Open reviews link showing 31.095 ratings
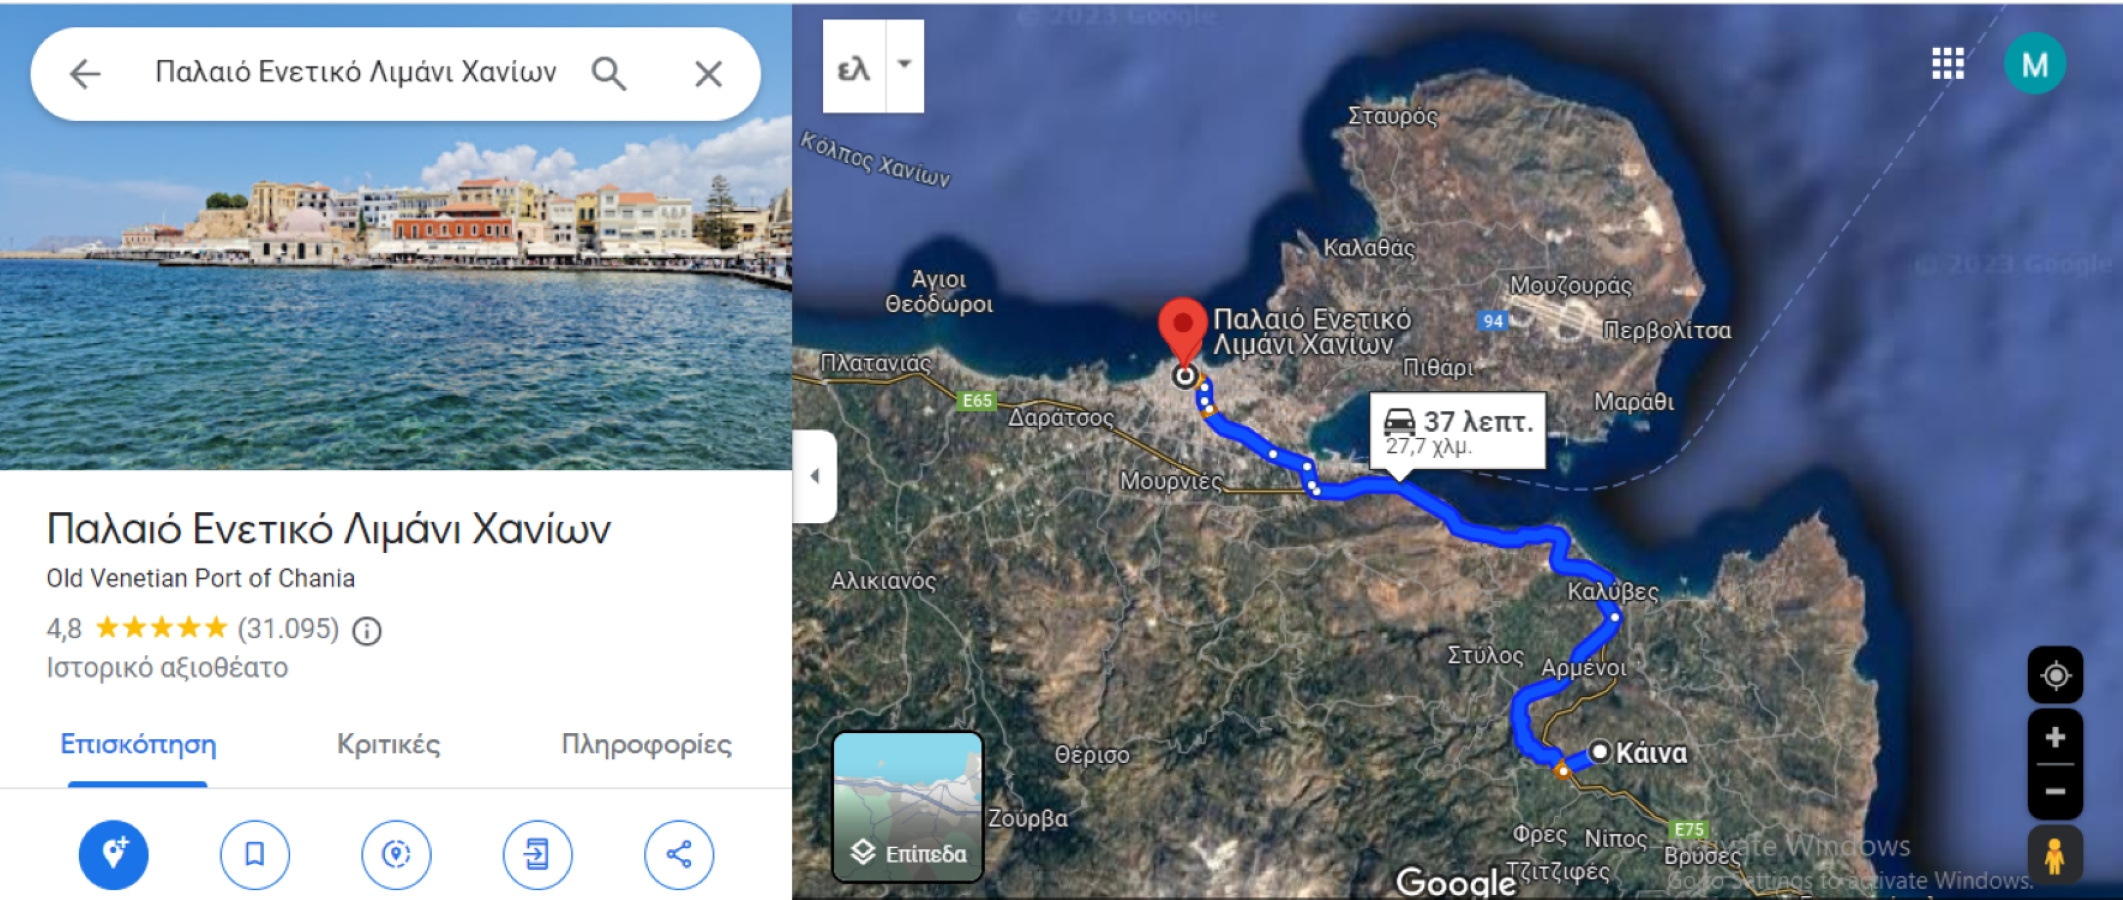 [x=288, y=629]
